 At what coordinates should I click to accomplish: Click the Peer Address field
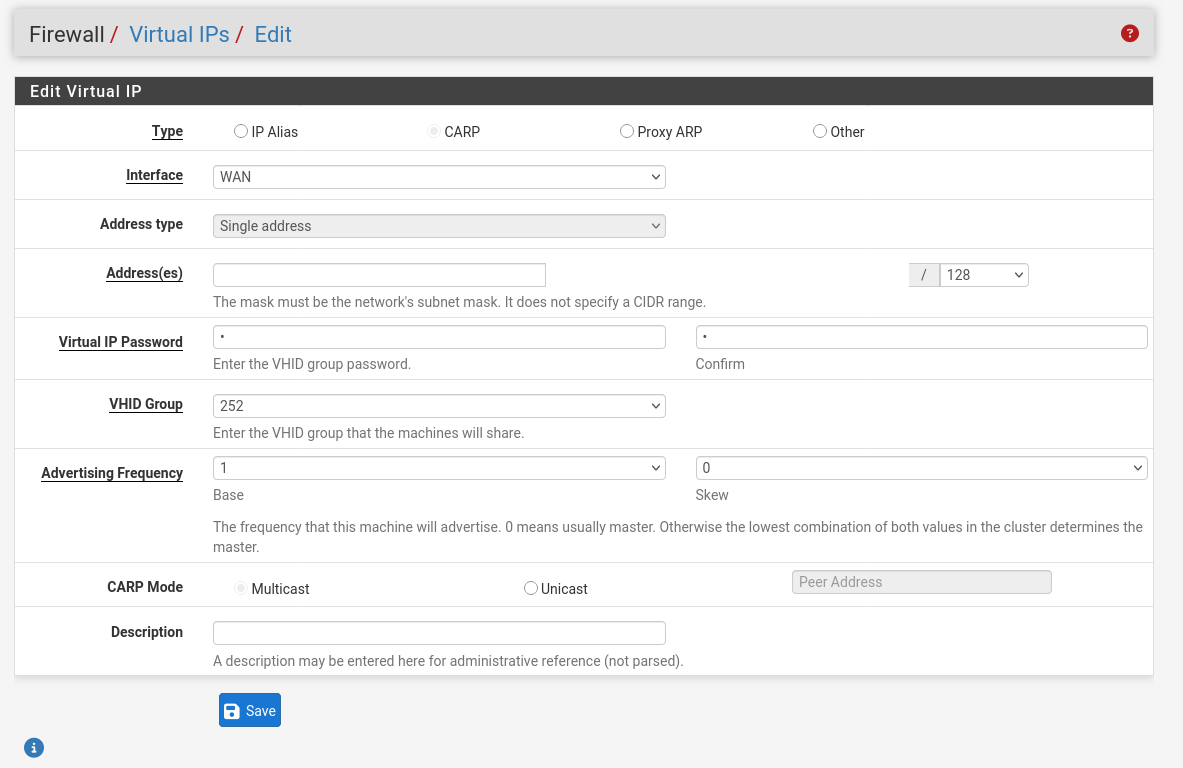pyautogui.click(x=921, y=582)
